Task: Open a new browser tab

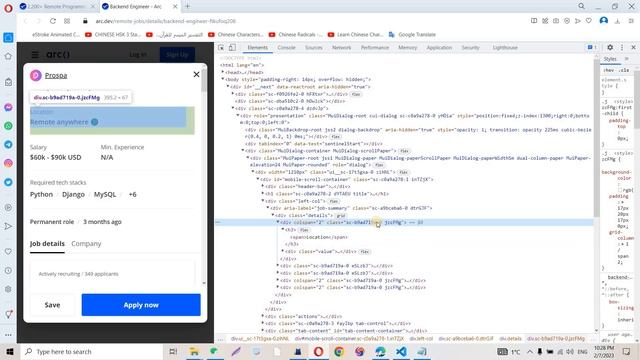Action: pos(187,7)
